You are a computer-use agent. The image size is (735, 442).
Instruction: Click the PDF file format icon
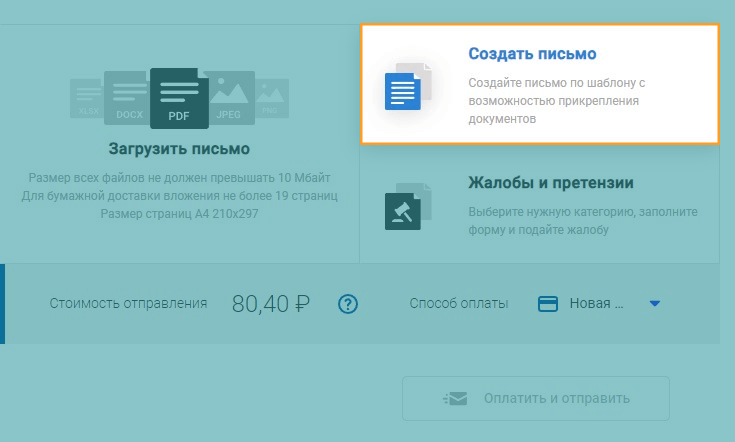coord(179,98)
